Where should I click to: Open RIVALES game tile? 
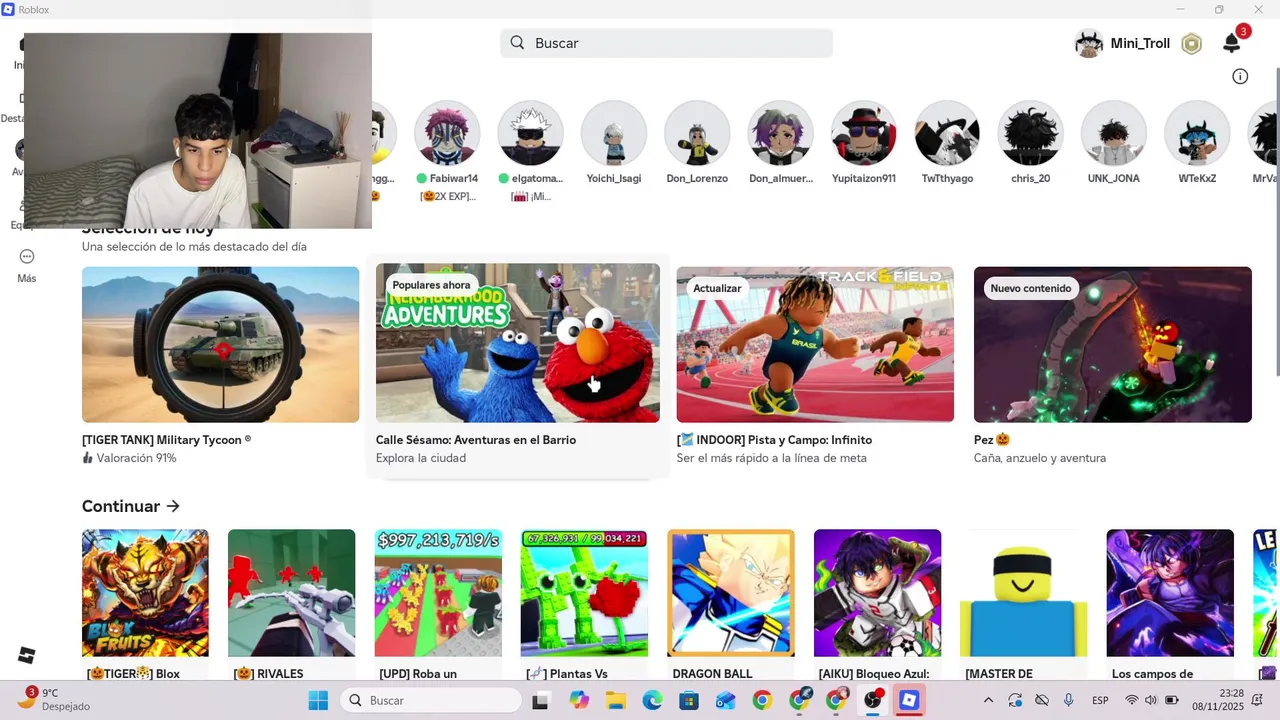click(291, 593)
